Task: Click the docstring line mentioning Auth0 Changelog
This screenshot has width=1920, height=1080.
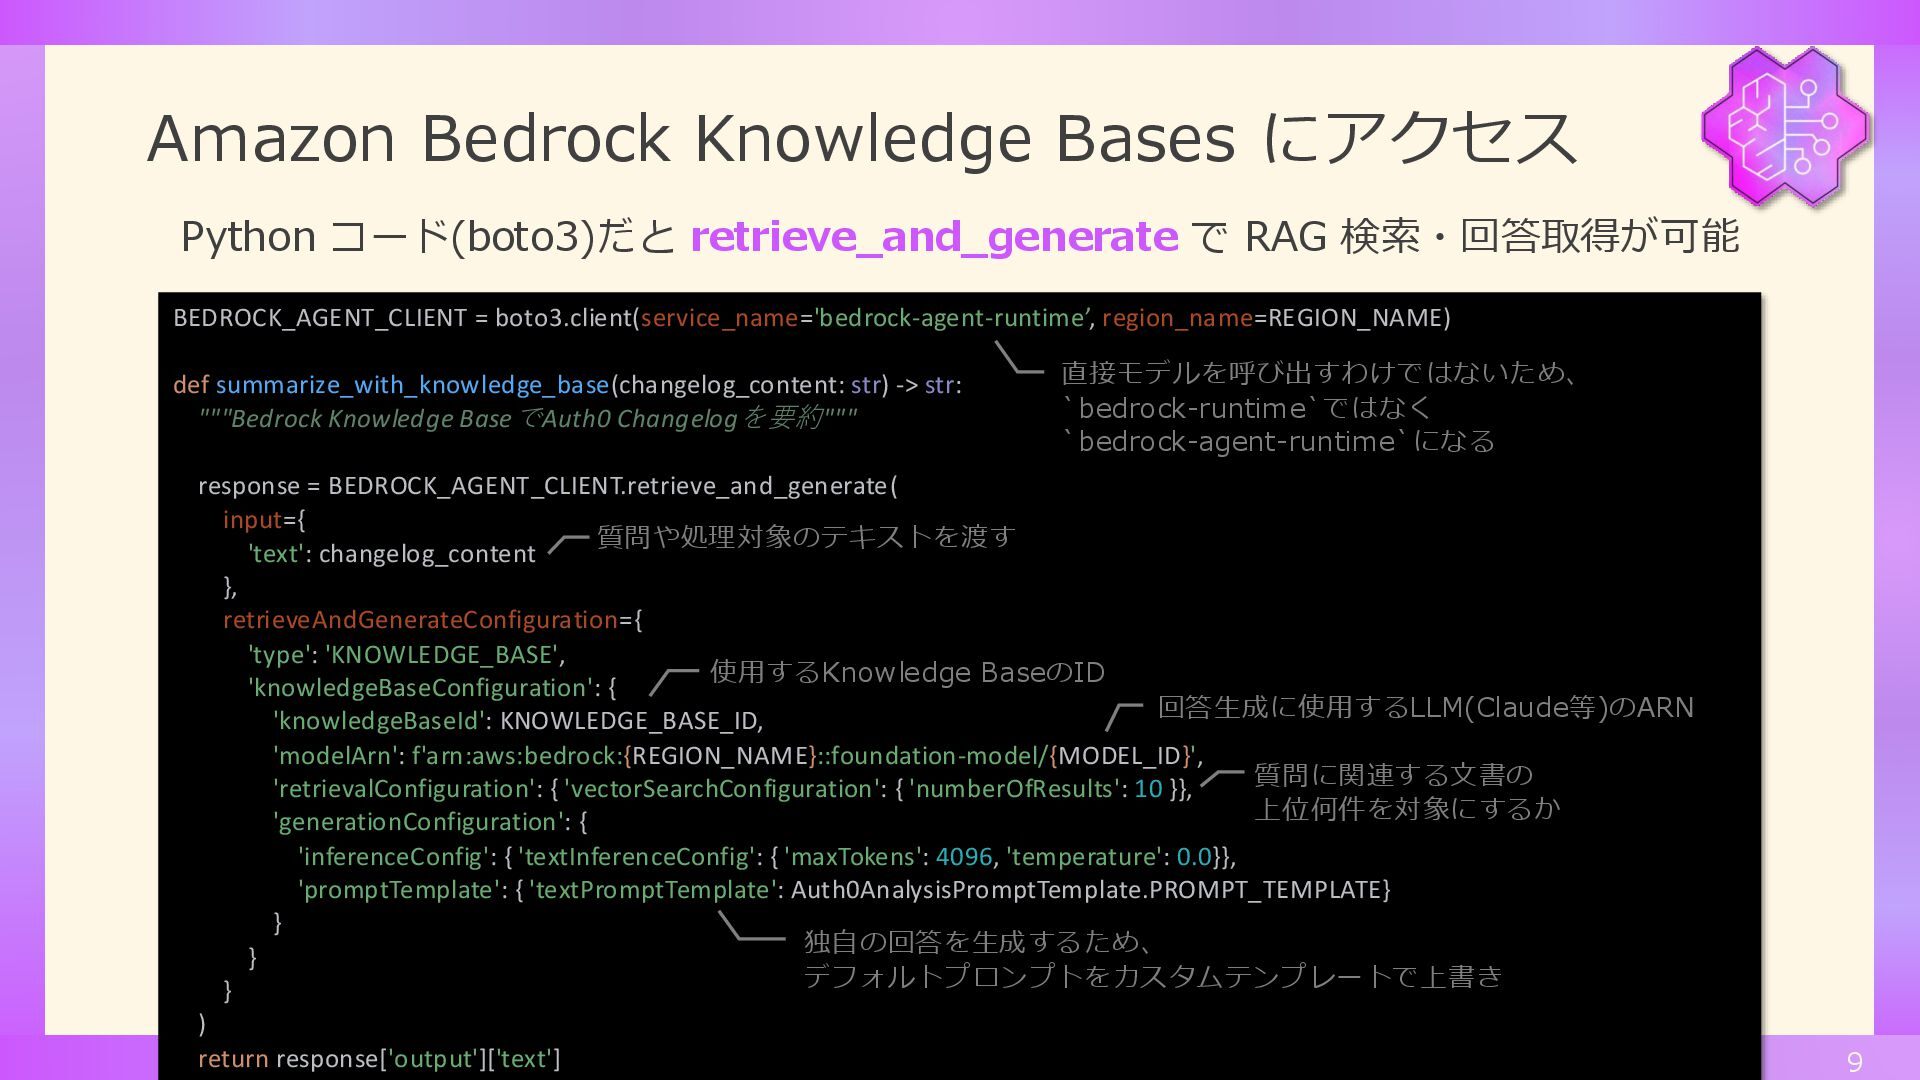Action: pyautogui.click(x=527, y=419)
